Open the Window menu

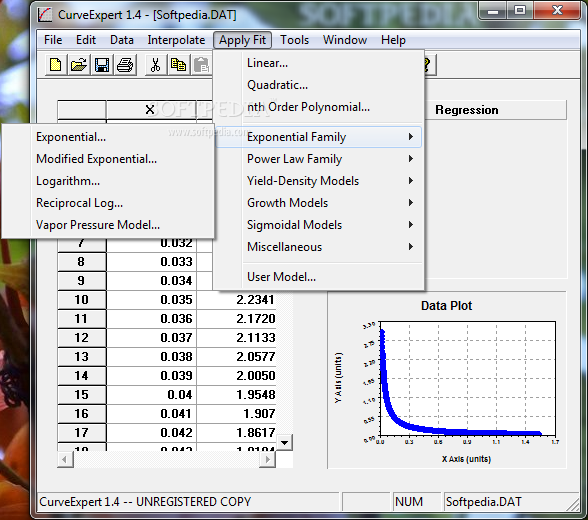pyautogui.click(x=345, y=40)
